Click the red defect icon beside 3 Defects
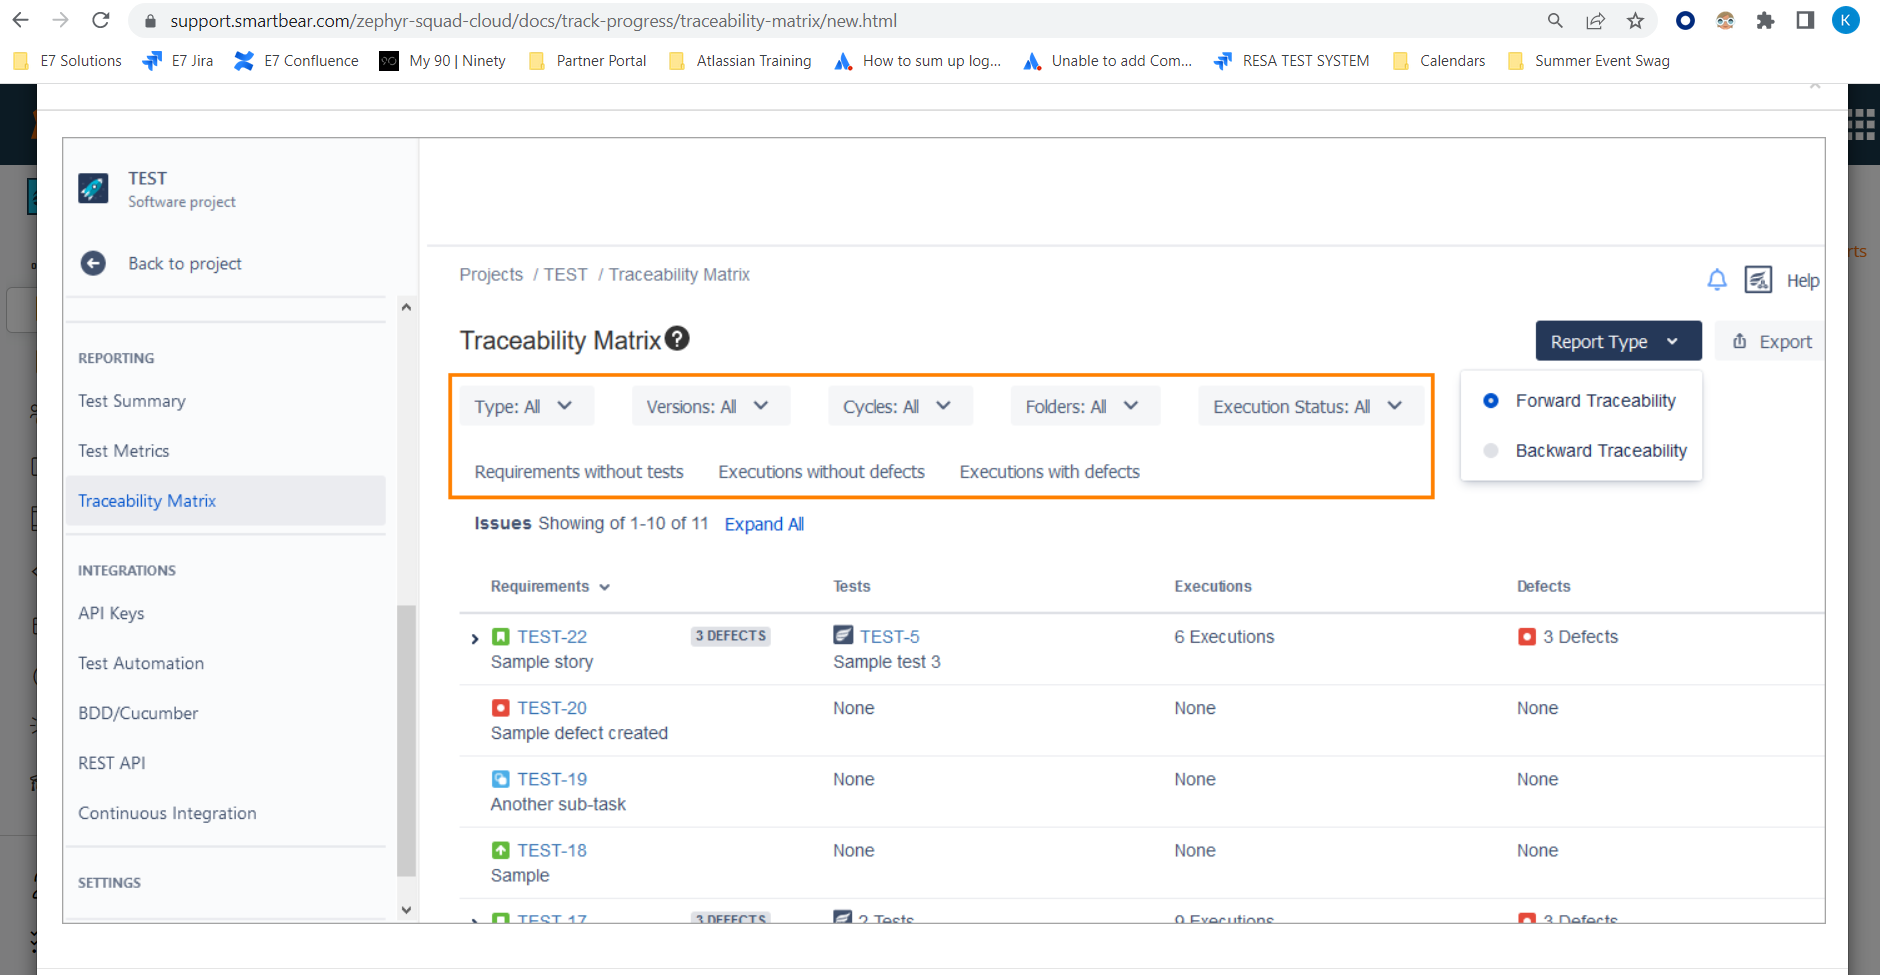This screenshot has width=1880, height=975. pos(1527,636)
